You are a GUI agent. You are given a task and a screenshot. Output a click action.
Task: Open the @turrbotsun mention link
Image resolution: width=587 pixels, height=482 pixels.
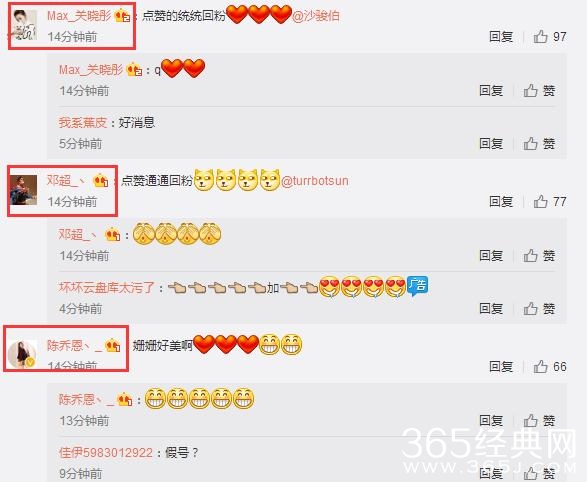(x=314, y=181)
